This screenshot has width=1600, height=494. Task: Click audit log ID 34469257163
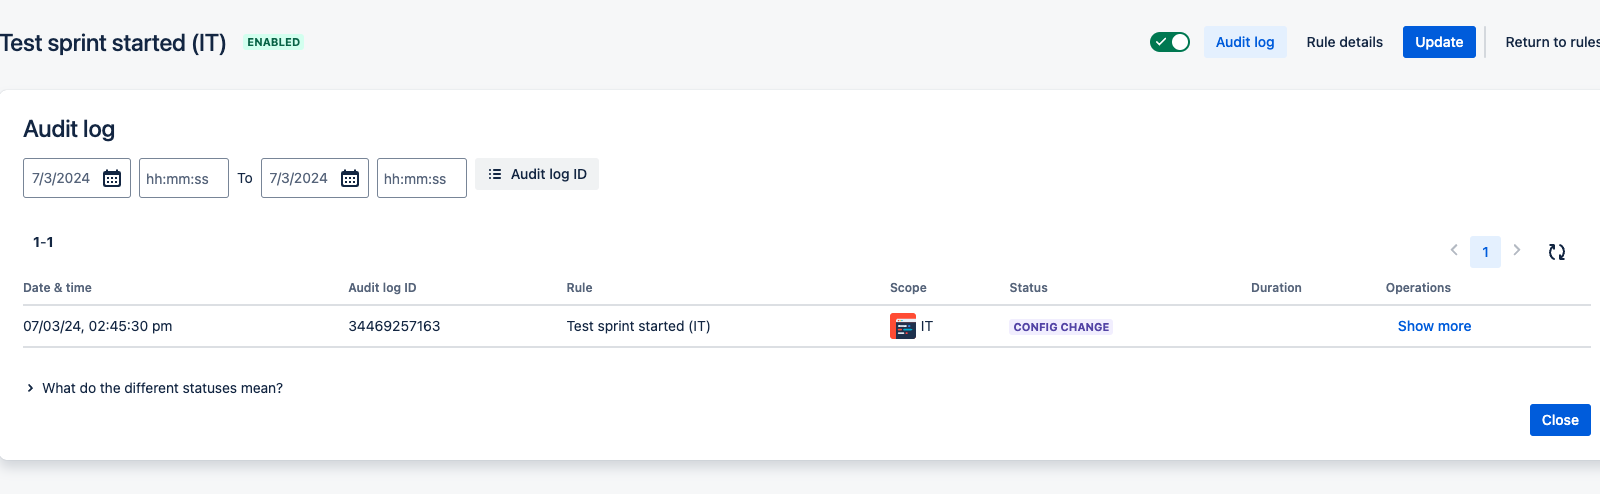point(394,326)
